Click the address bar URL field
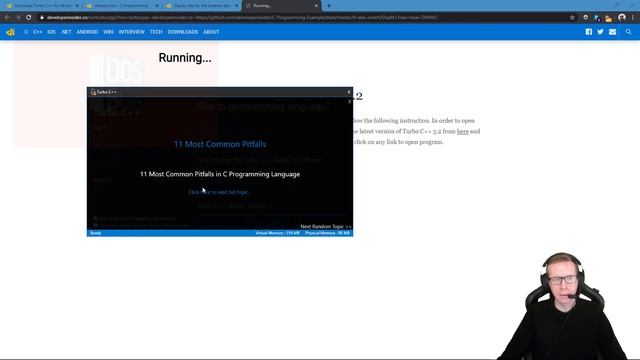This screenshot has width=640, height=360. (x=302, y=18)
